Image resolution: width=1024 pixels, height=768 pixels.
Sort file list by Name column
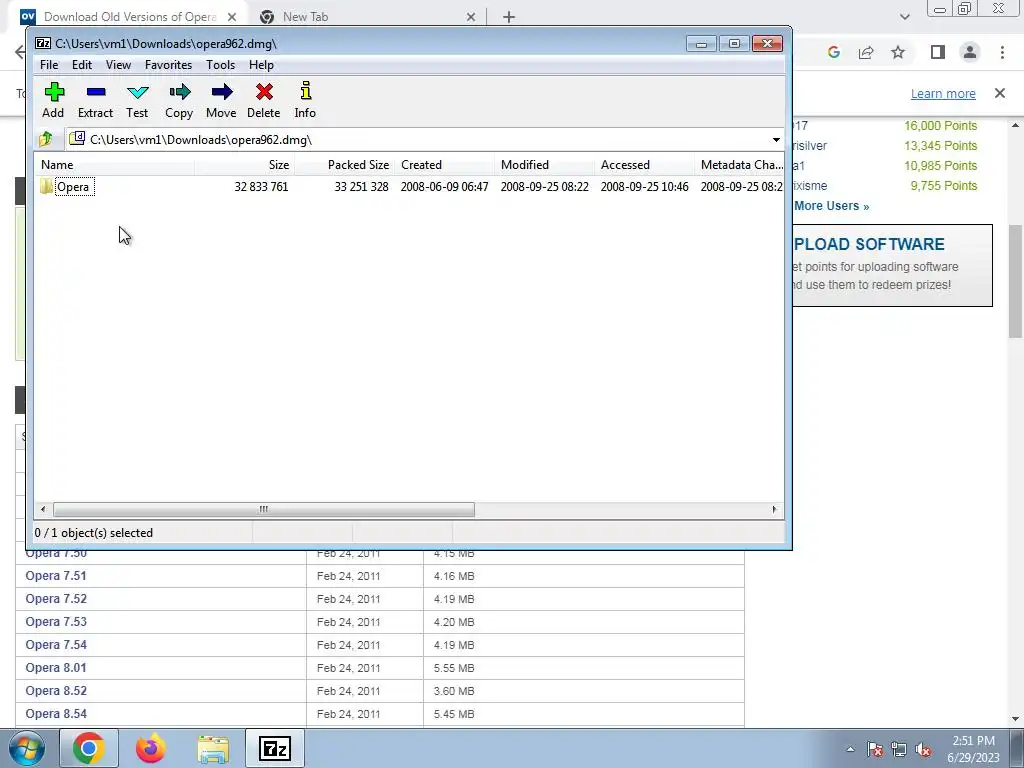click(x=115, y=165)
